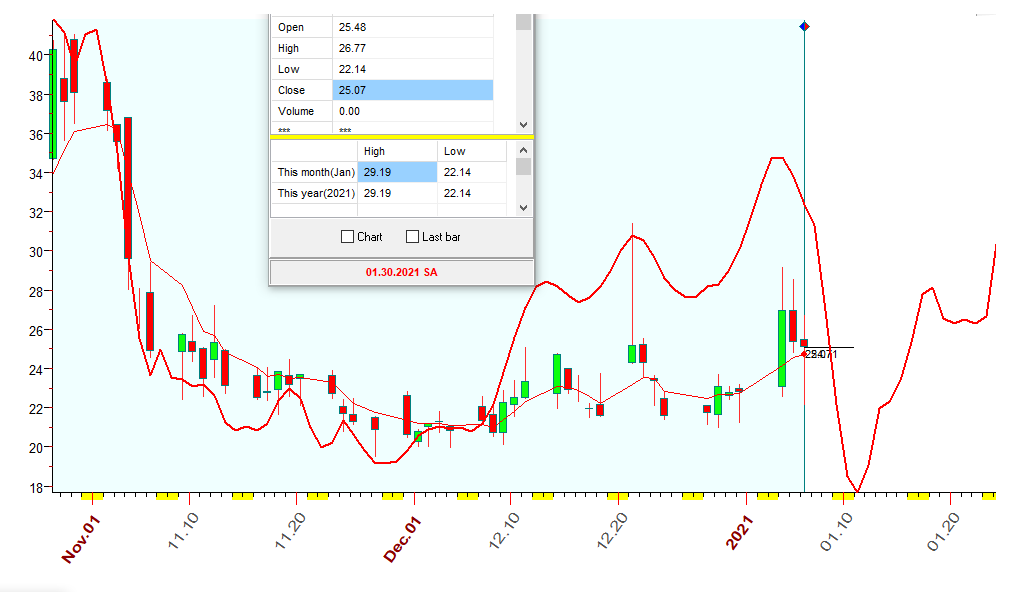Click the Nov.01 date label on axis
Viewport: 1013px width, 592px height.
(82, 539)
